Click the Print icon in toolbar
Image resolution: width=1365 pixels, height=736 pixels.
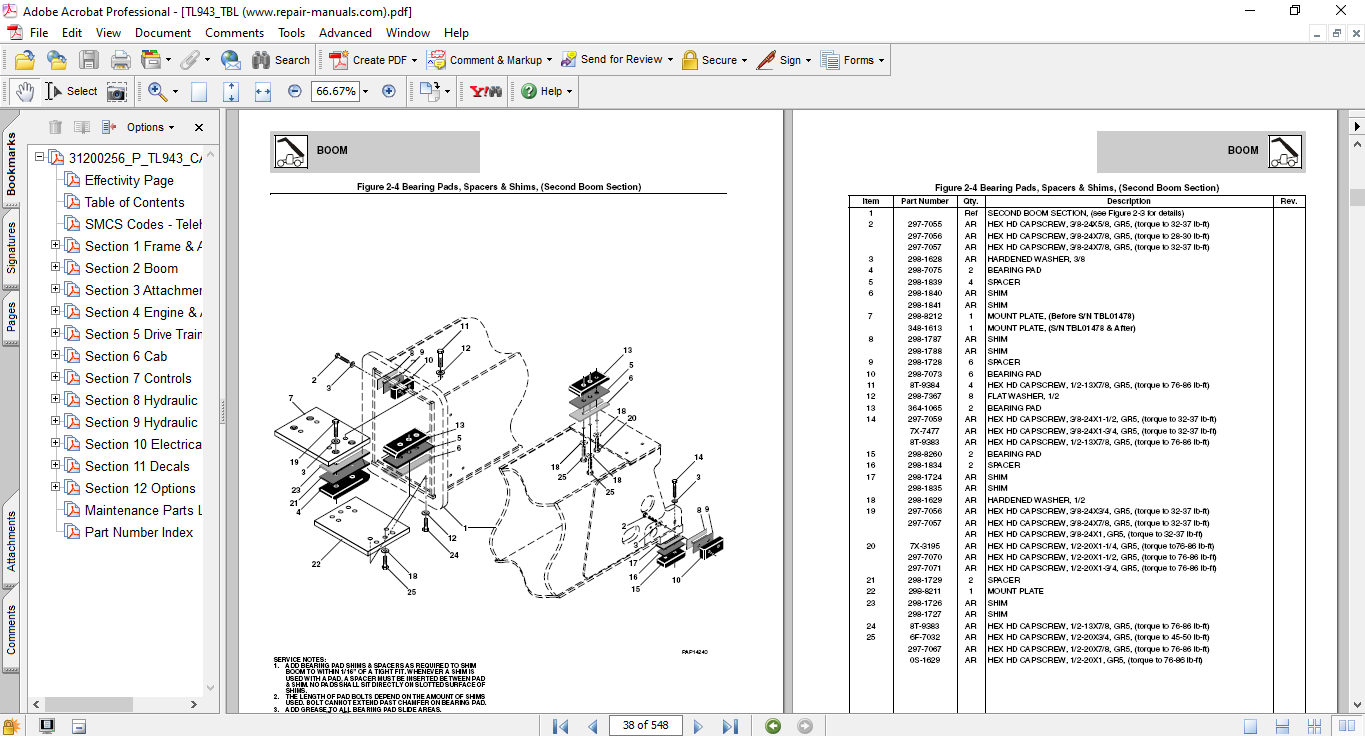coord(120,60)
